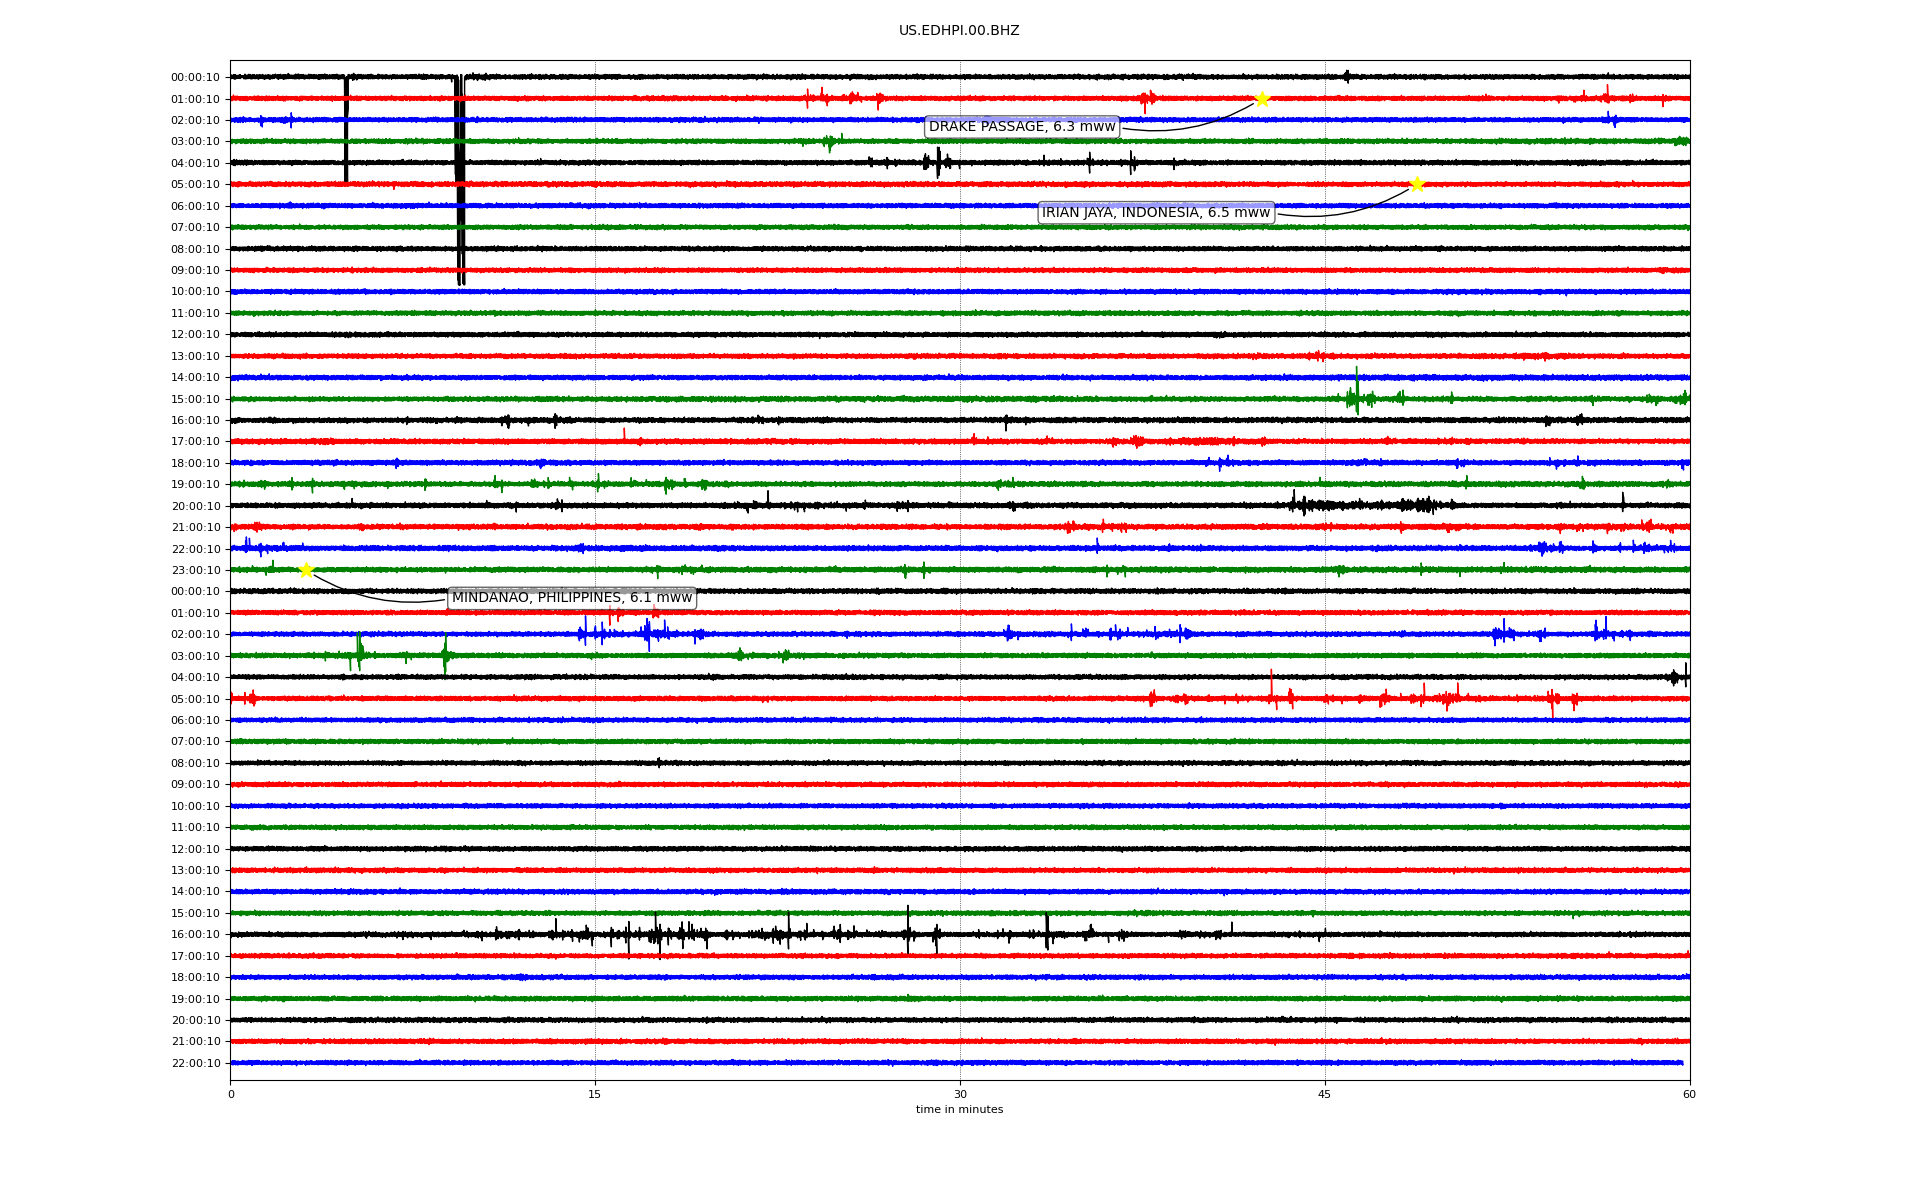
Task: Click the DRAKE PASSAGE 6.3 mww label
Action: [x=1021, y=127]
